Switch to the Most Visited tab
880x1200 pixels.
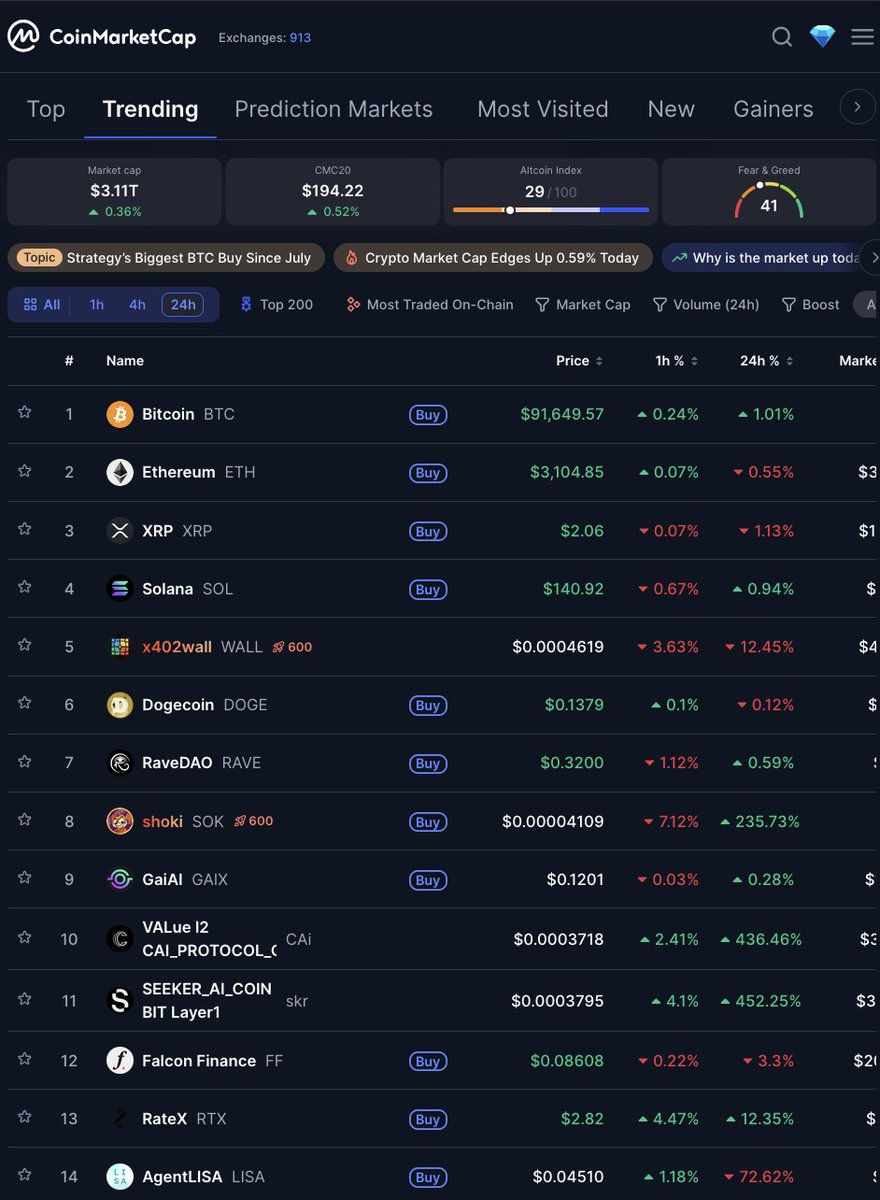pyautogui.click(x=543, y=108)
